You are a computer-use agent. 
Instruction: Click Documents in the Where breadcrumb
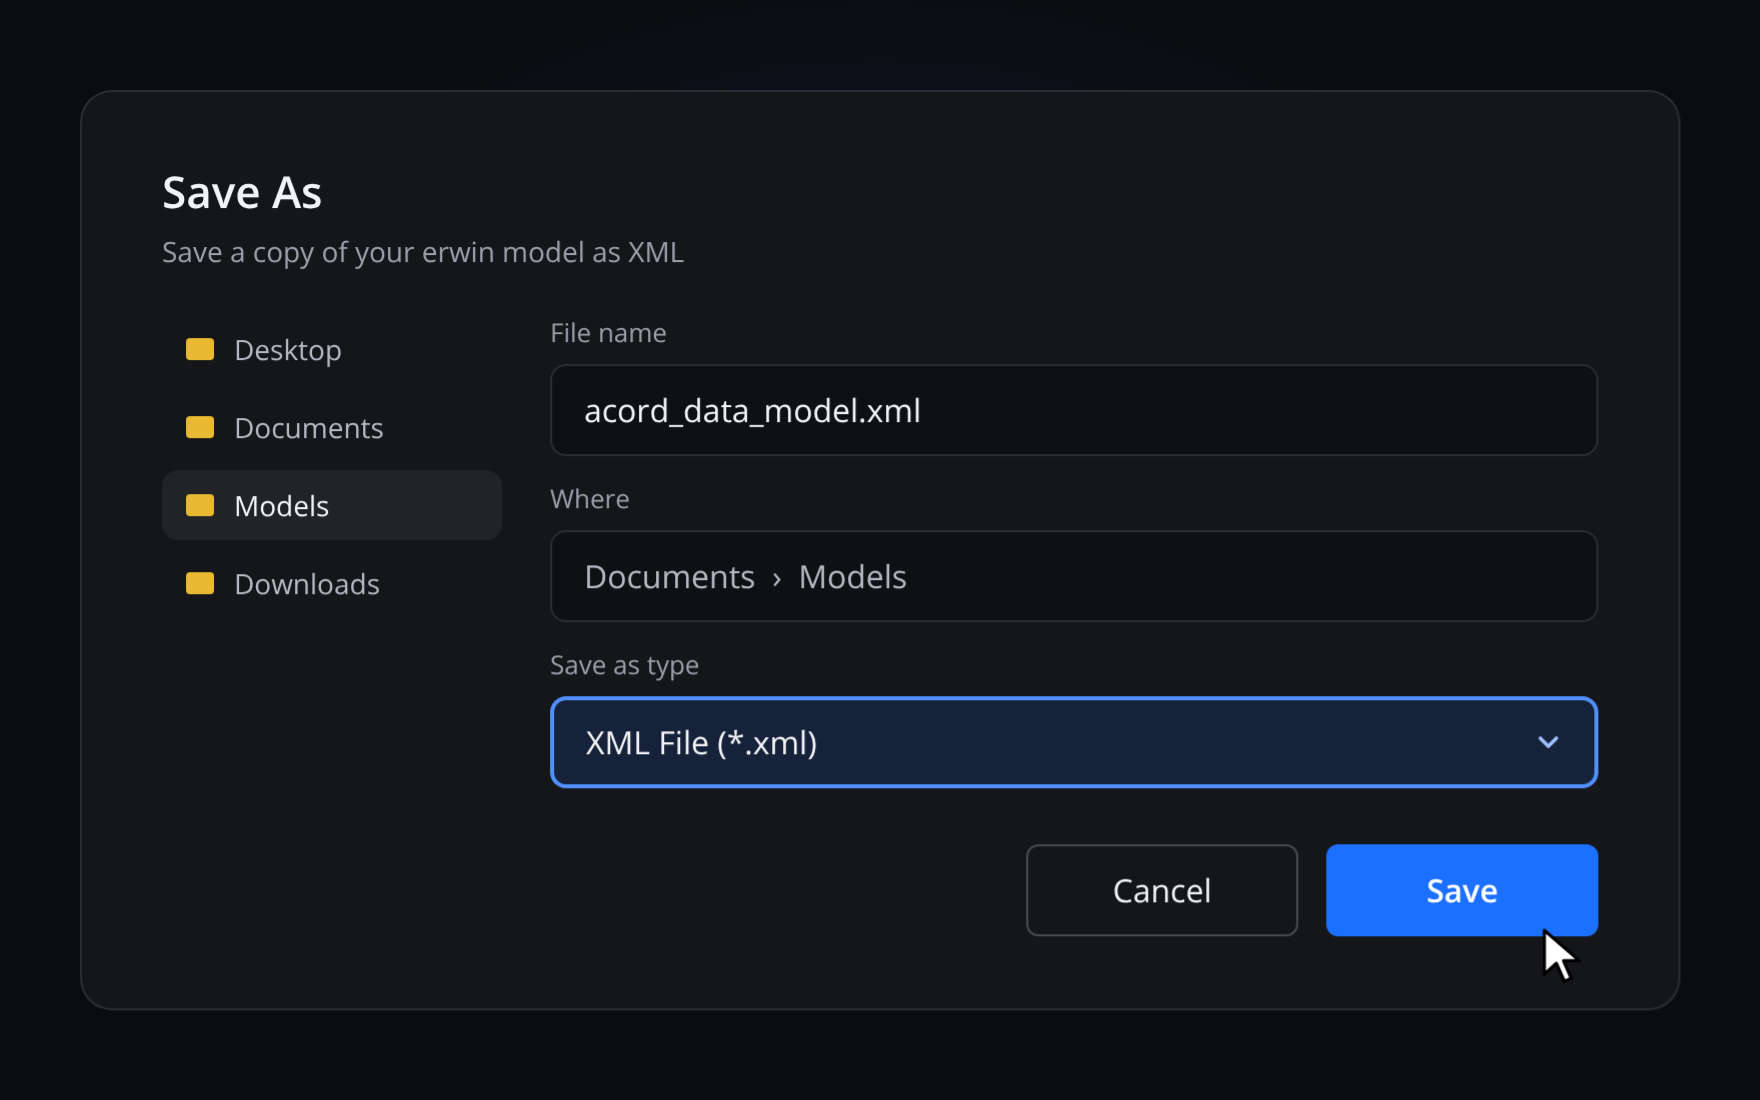(x=669, y=577)
